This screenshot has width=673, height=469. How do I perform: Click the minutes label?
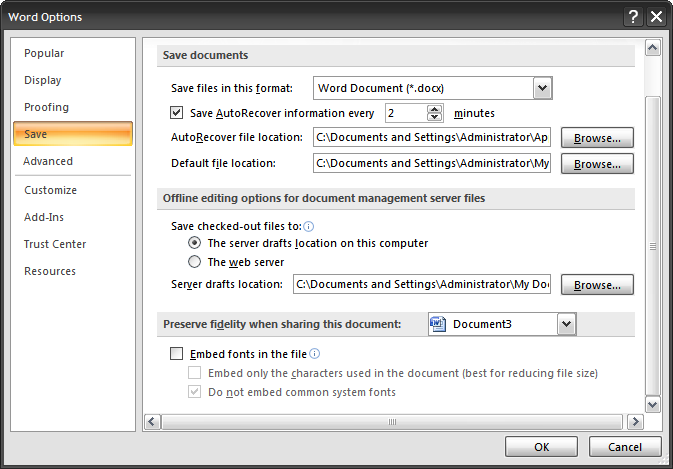coord(474,113)
